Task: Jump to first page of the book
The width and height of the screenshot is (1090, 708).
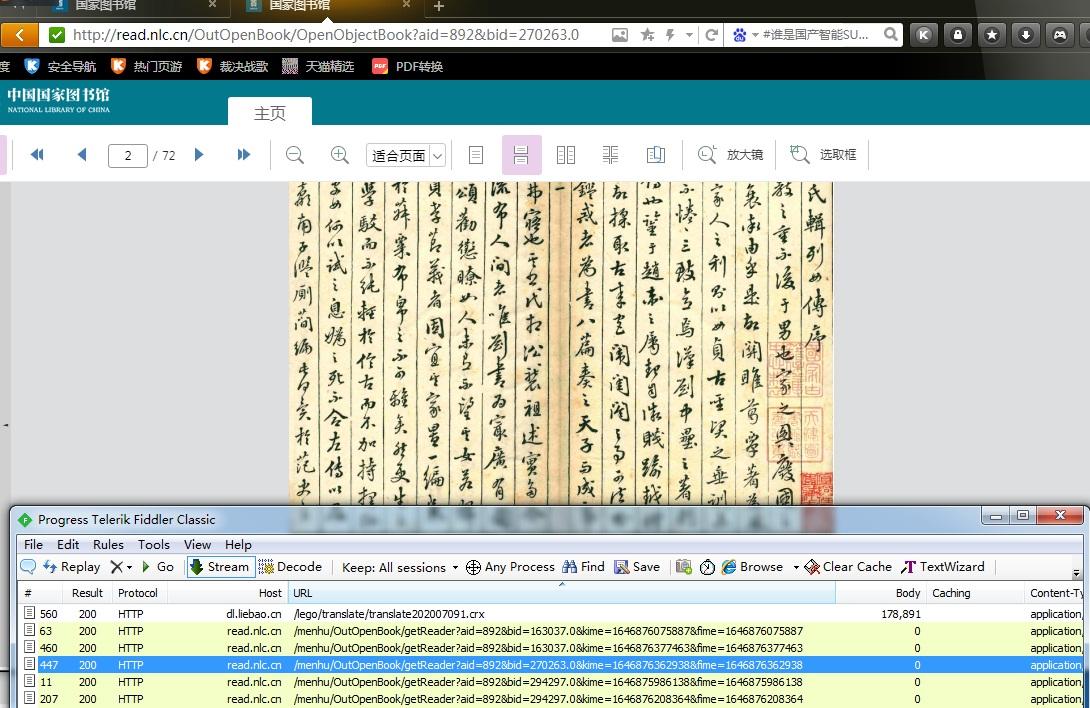Action: click(38, 154)
